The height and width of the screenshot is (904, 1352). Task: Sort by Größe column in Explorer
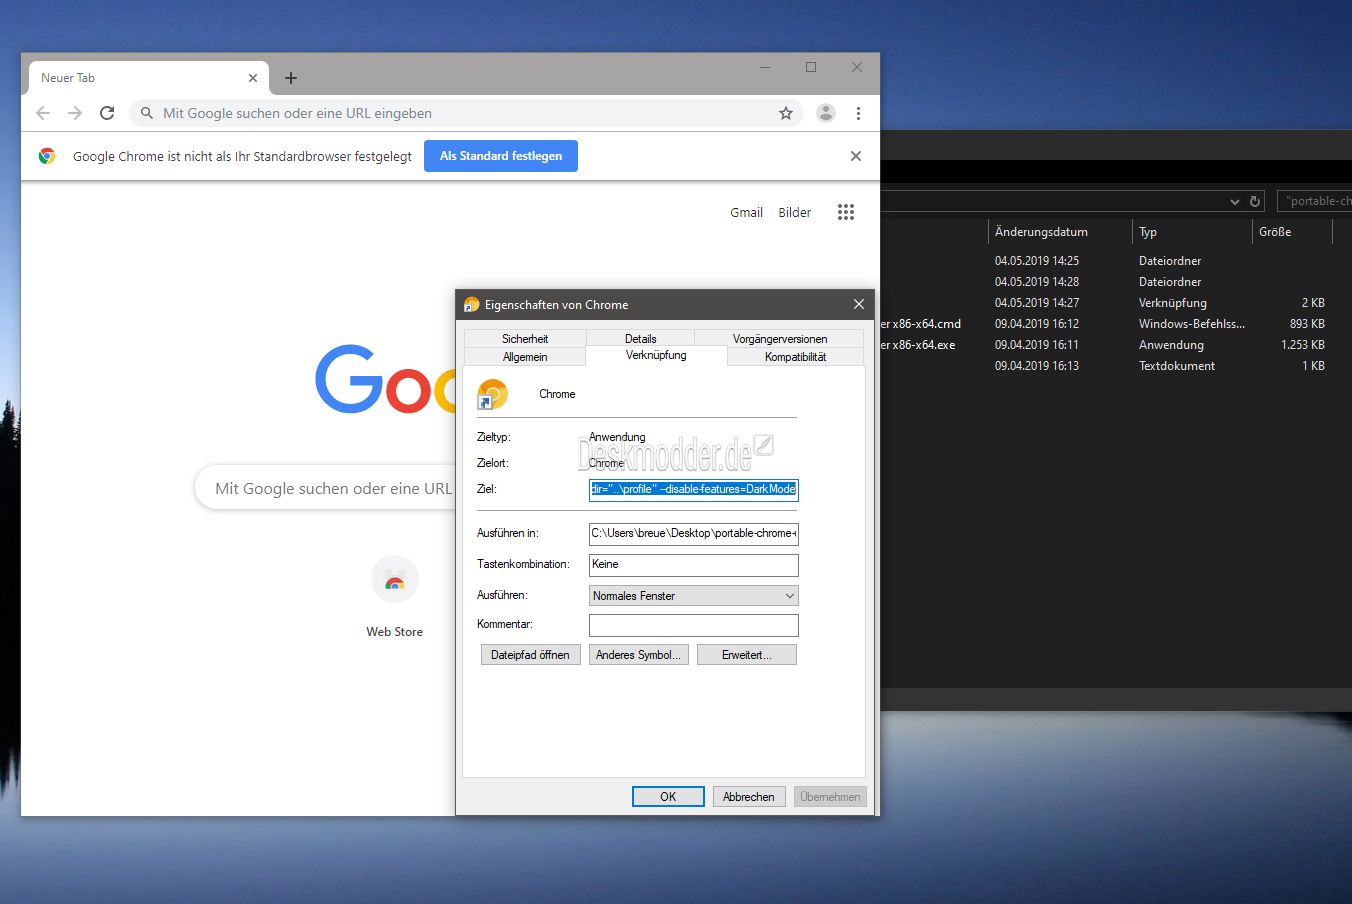coord(1293,232)
